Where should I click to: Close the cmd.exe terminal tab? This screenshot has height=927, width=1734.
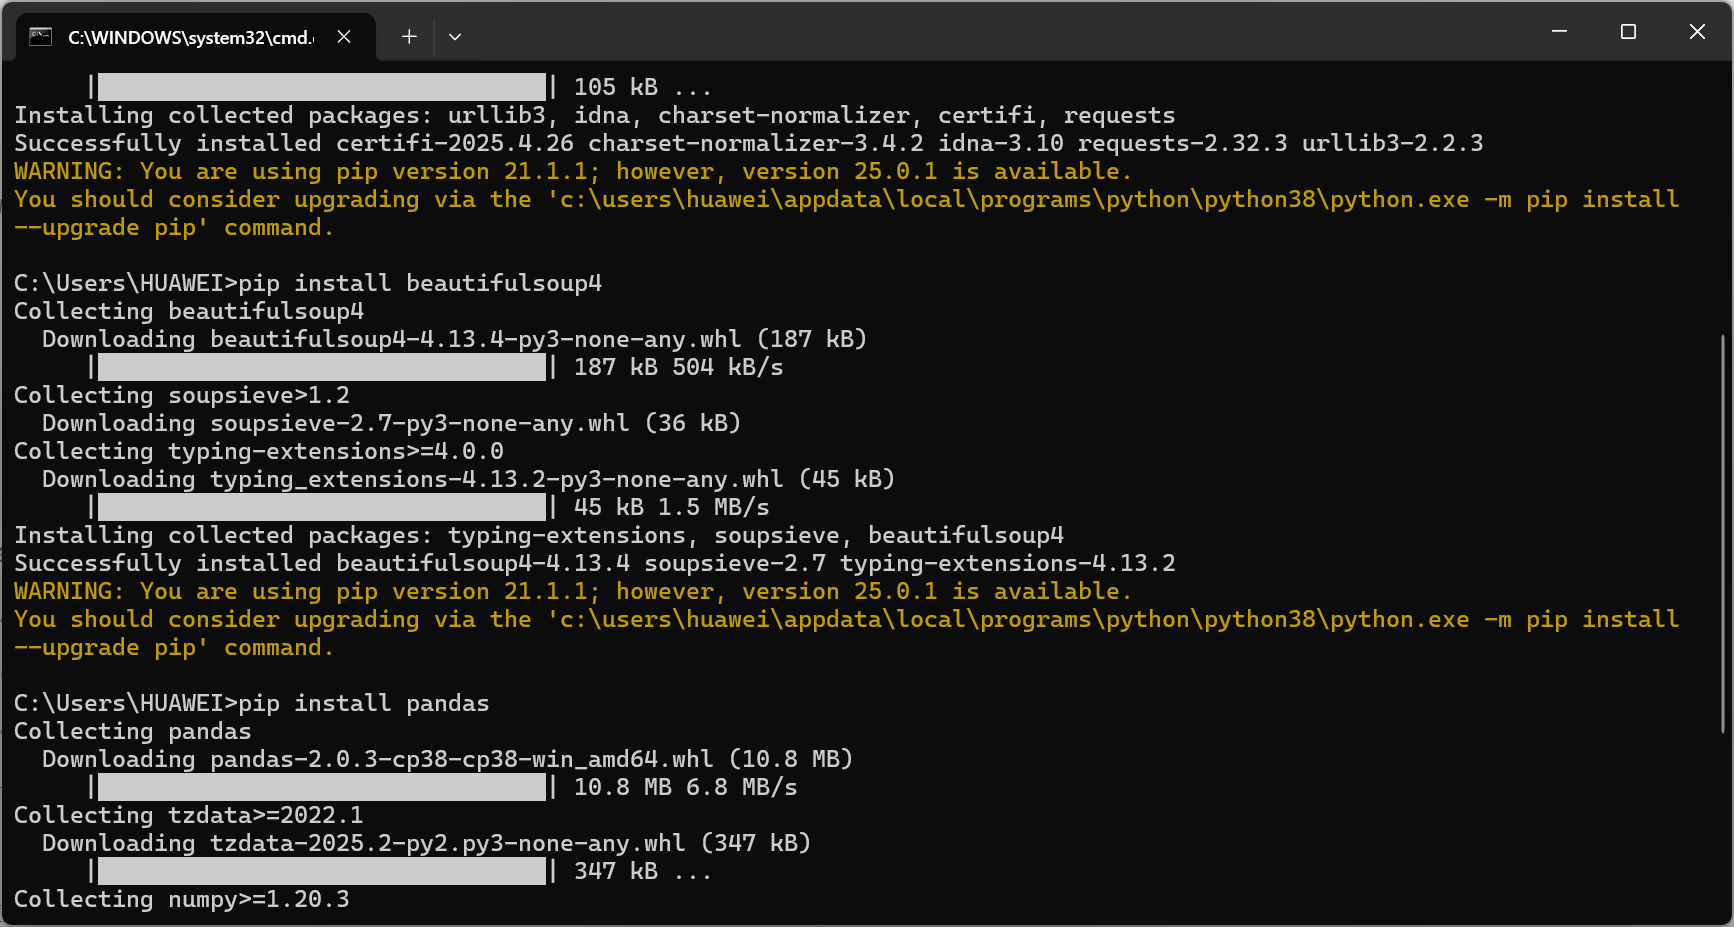[344, 37]
